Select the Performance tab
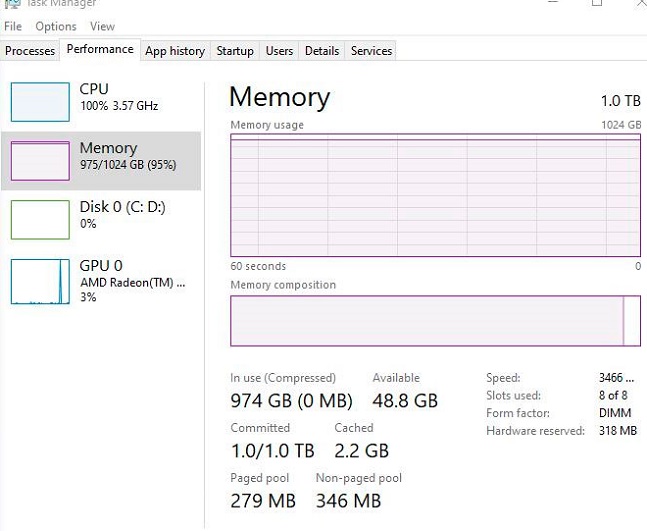This screenshot has height=531, width=647. (x=100, y=49)
